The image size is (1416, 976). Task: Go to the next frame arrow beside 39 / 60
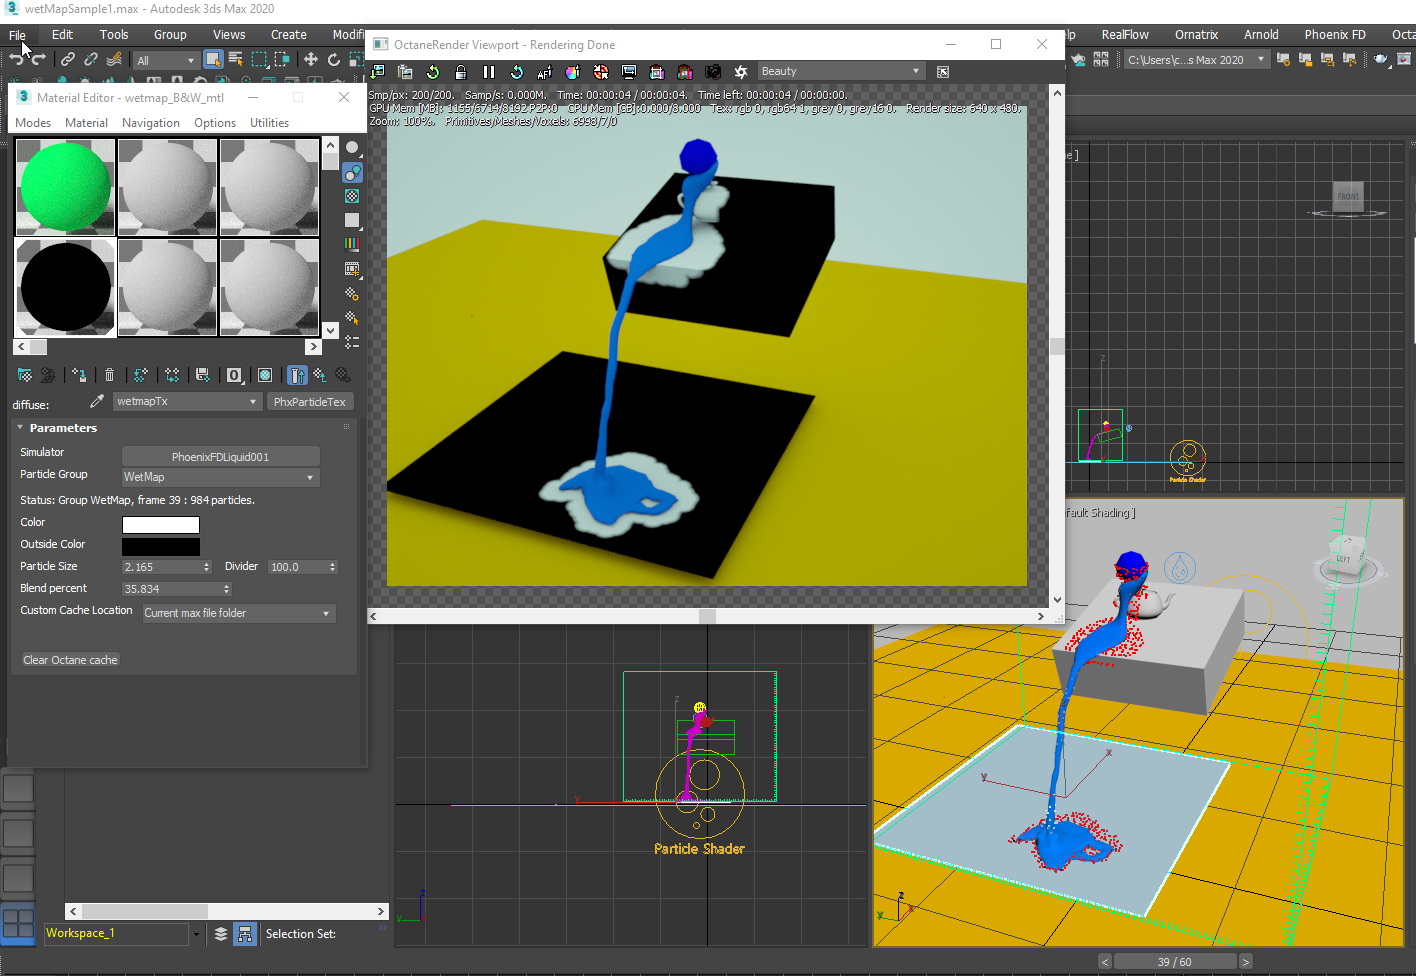(1245, 962)
